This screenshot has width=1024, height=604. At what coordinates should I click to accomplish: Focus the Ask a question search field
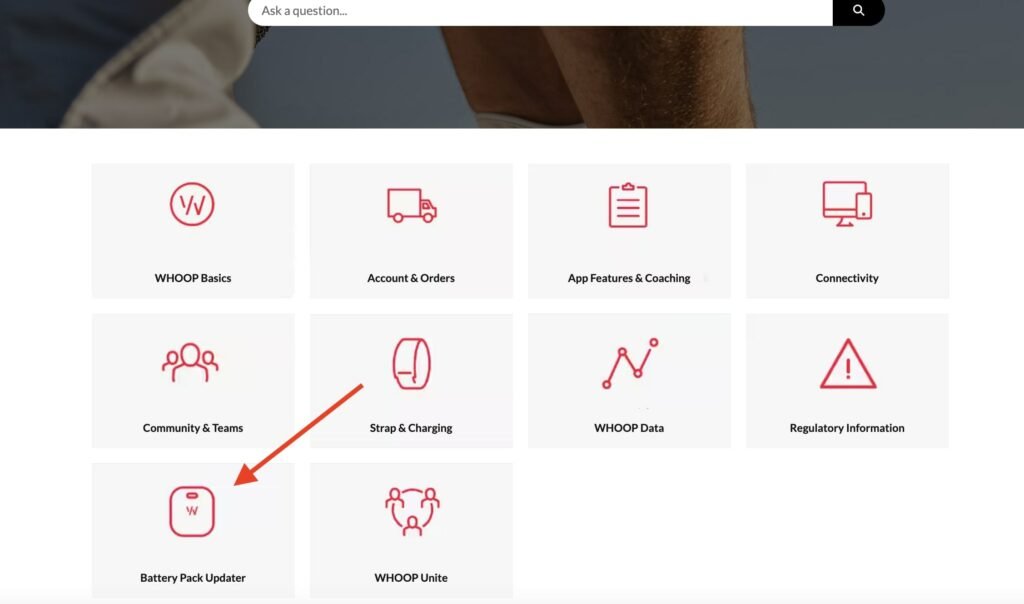(540, 11)
